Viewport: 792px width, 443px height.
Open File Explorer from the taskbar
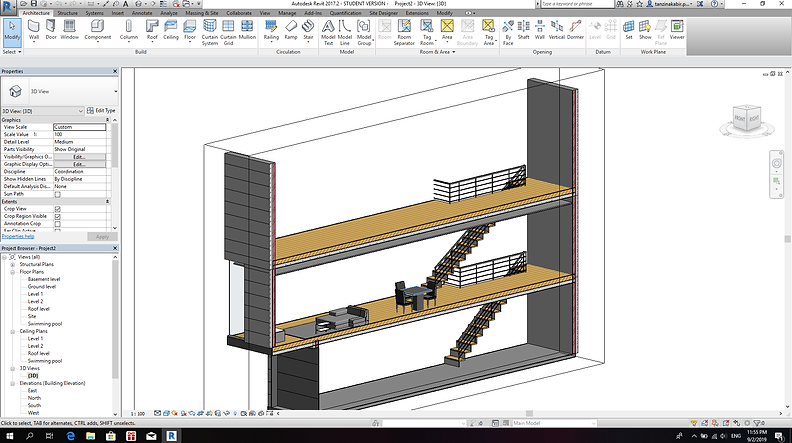click(90, 435)
